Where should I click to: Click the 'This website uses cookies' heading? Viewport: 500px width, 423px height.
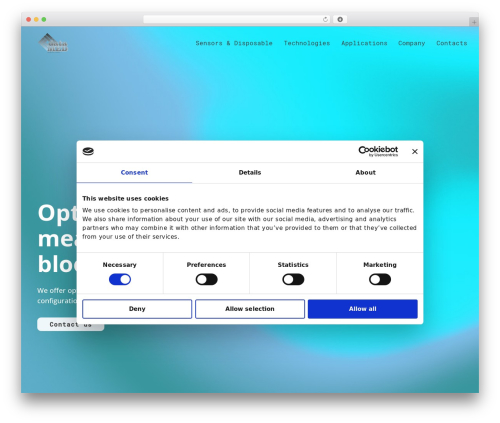[125, 198]
